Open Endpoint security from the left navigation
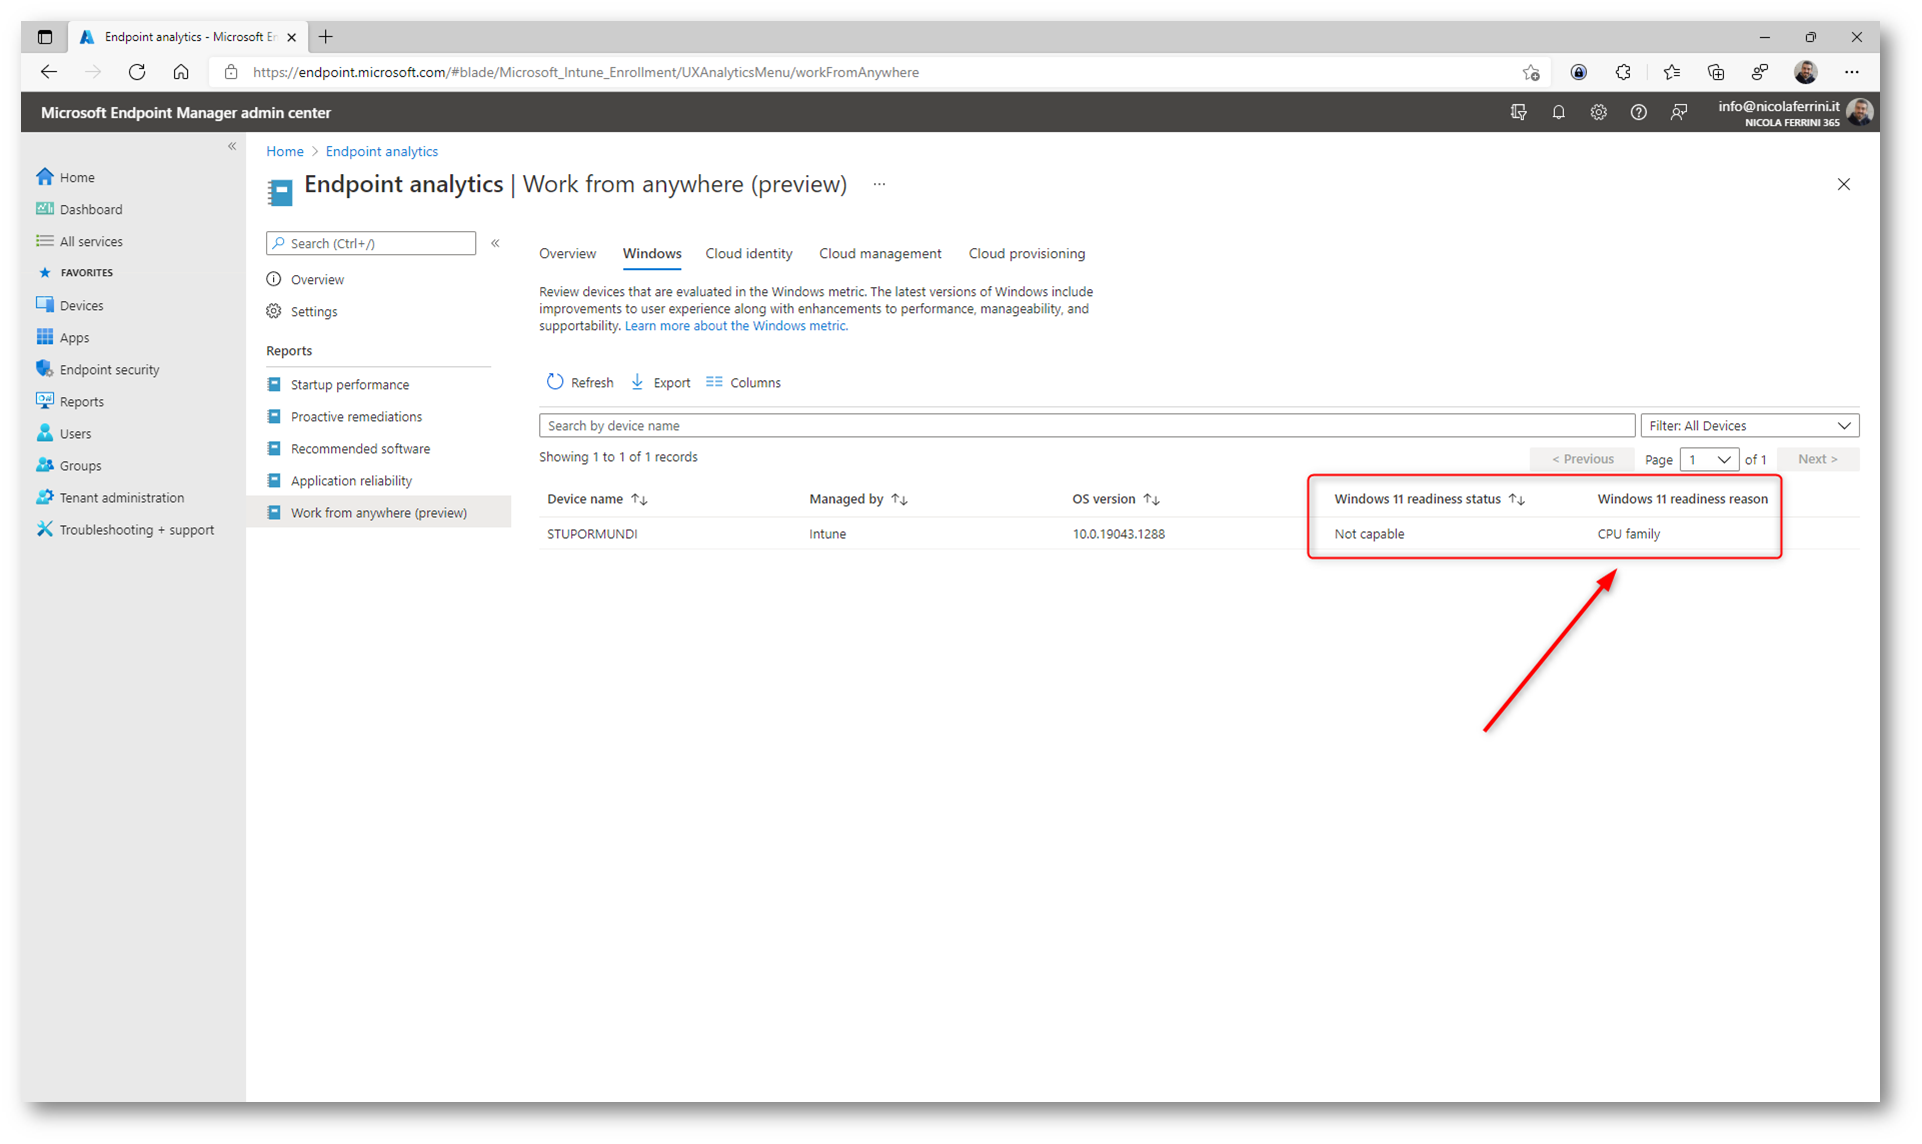Screen dimensions: 1922x1144 coord(109,369)
